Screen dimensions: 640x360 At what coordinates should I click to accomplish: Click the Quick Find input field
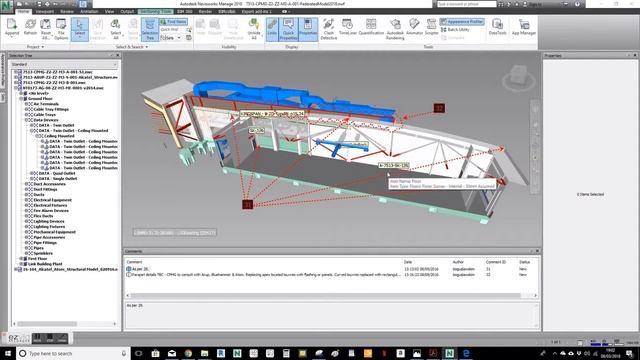click(173, 30)
